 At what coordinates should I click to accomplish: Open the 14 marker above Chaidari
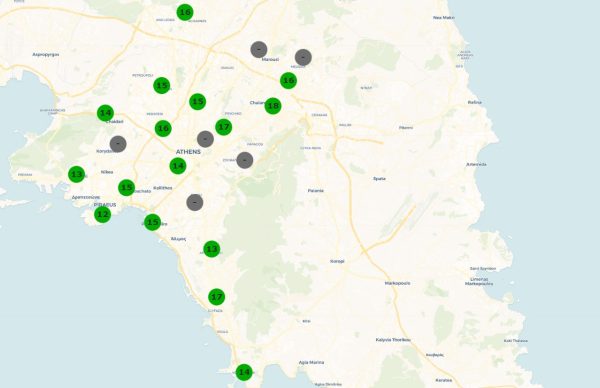[x=105, y=113]
